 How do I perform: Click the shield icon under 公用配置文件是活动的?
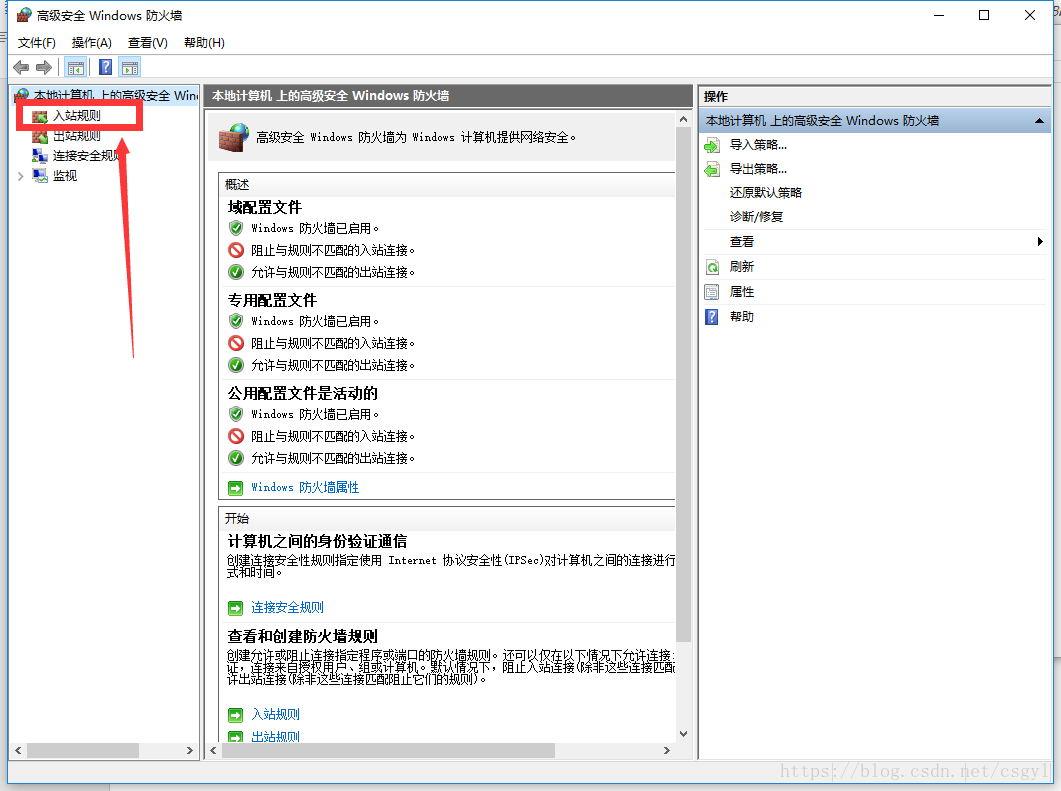(235, 413)
